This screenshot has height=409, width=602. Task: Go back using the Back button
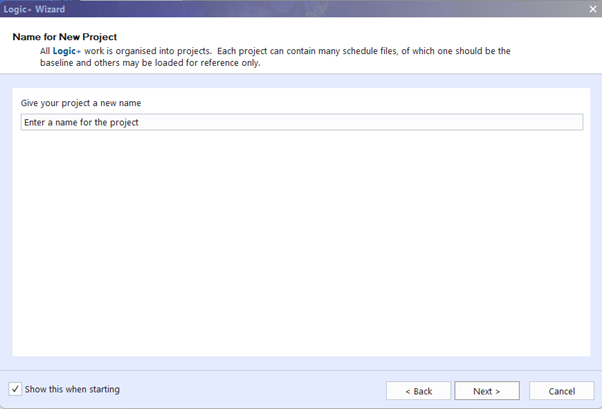pos(417,390)
